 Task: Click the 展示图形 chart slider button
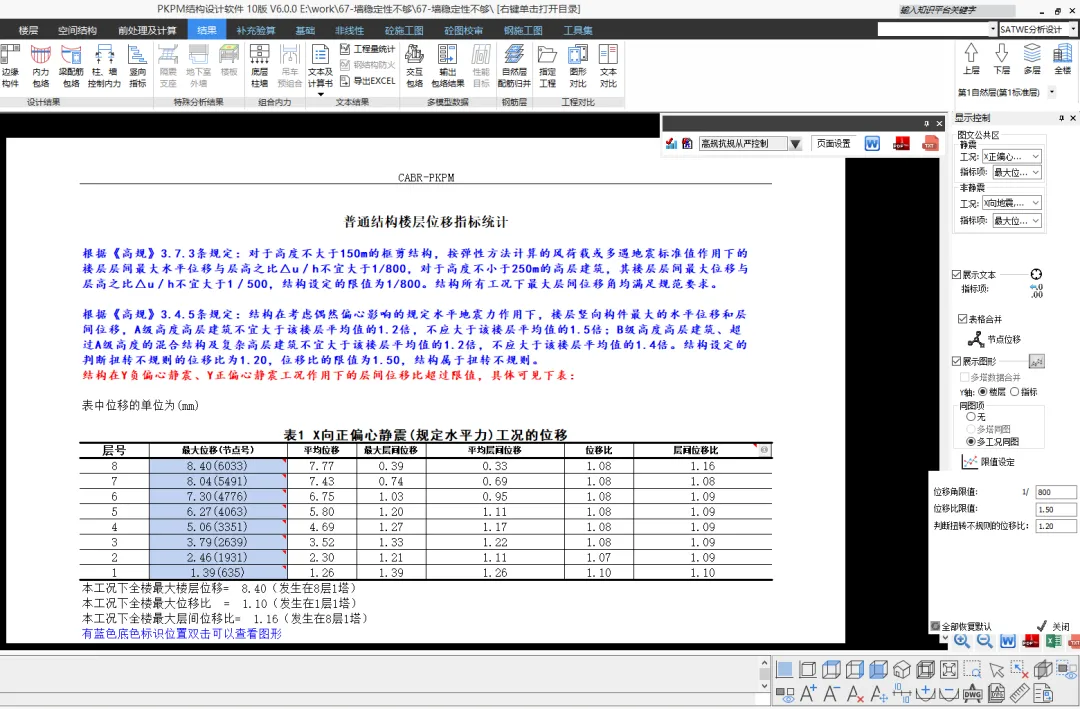[1037, 361]
